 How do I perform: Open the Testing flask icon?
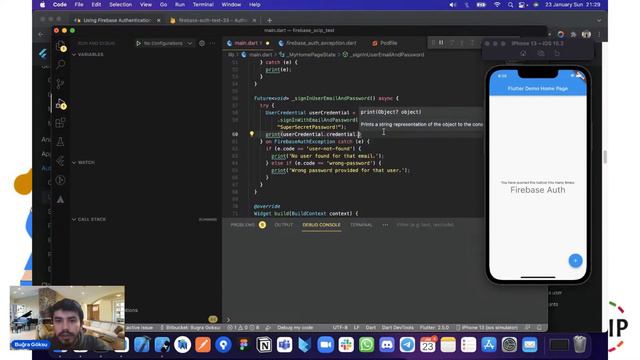click(x=60, y=142)
